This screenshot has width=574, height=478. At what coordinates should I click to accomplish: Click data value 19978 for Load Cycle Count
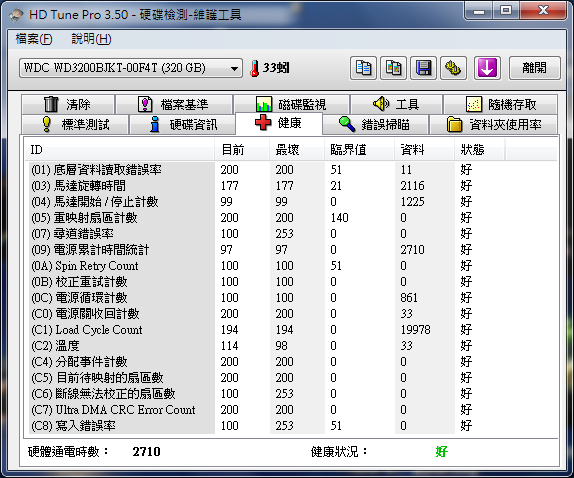click(415, 330)
